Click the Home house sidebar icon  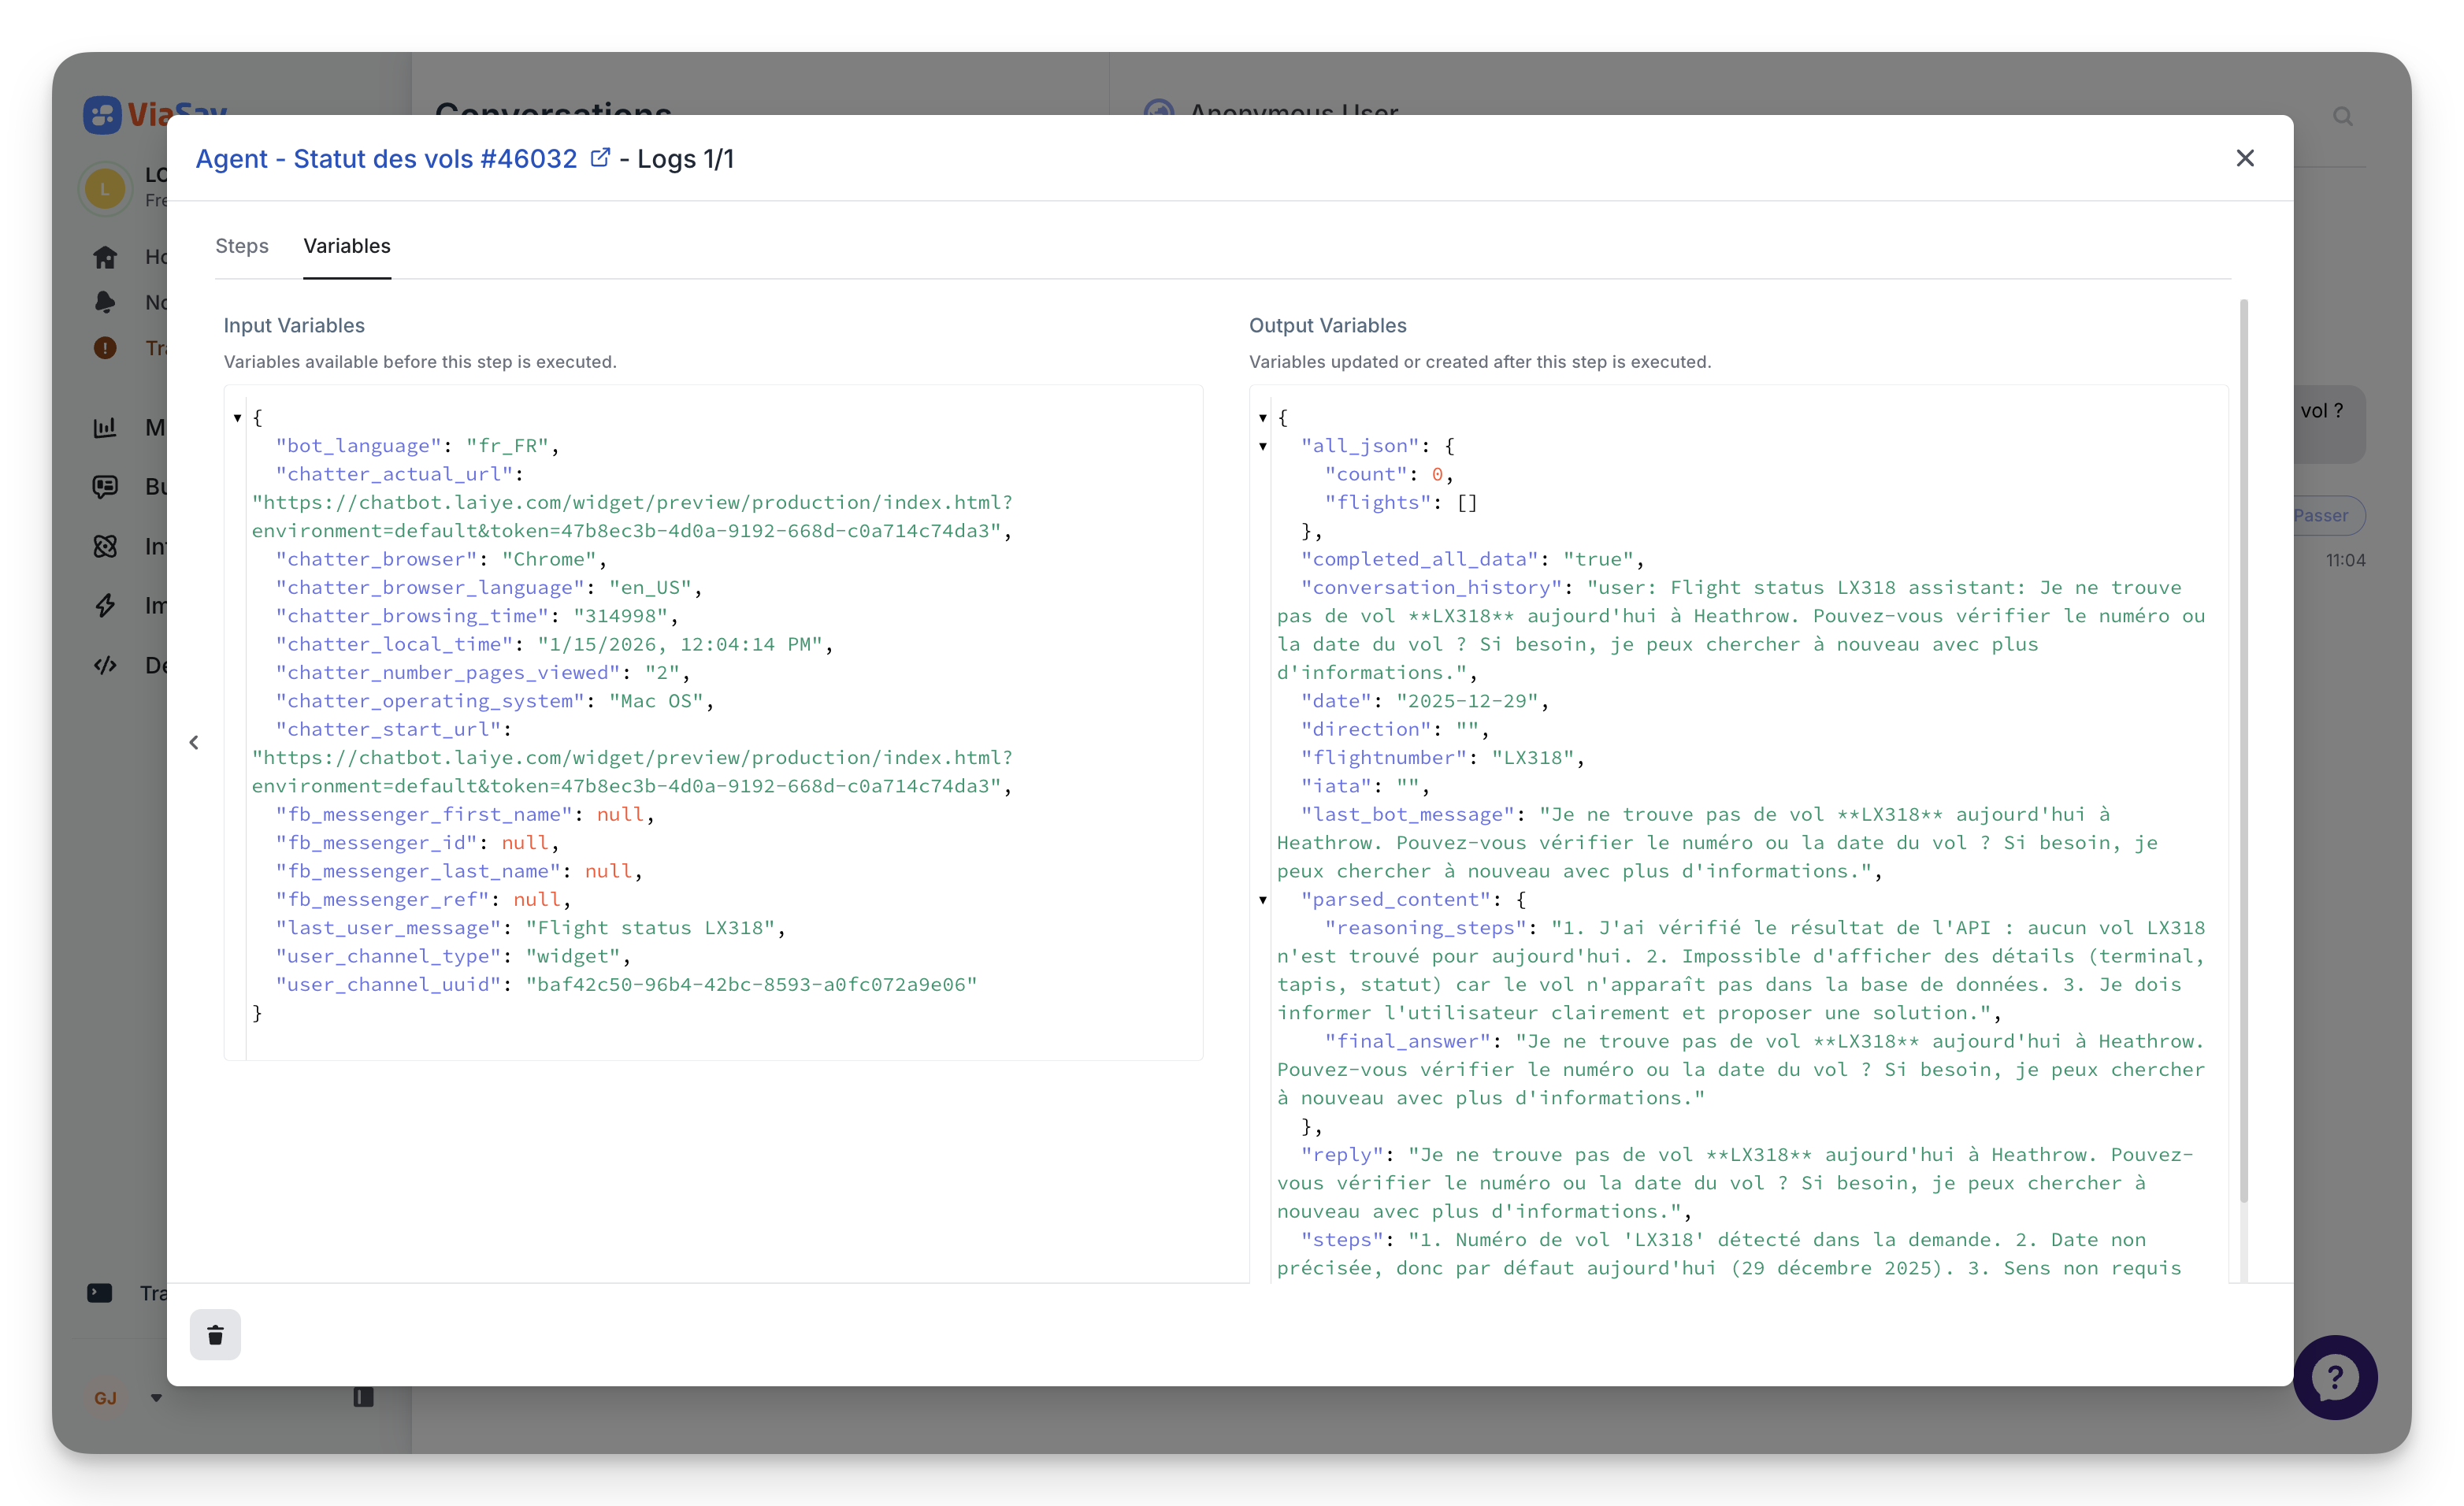(105, 257)
